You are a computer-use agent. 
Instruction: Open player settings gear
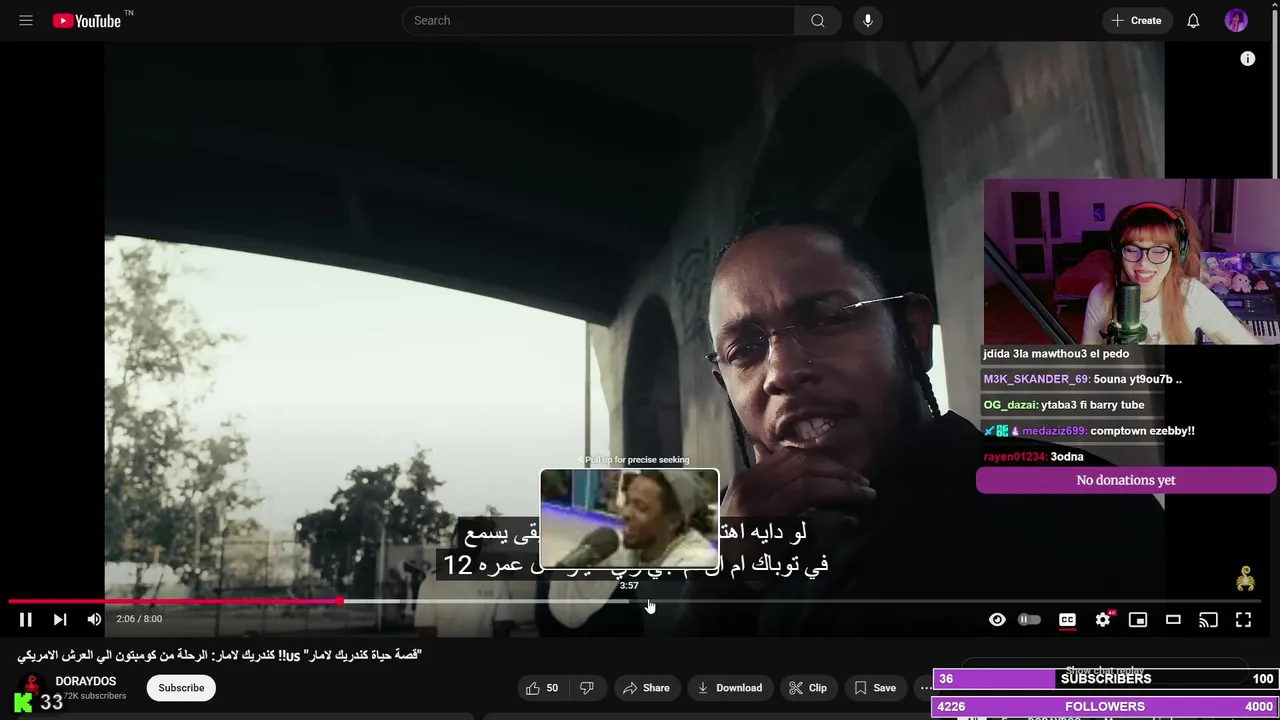[x=1103, y=619]
